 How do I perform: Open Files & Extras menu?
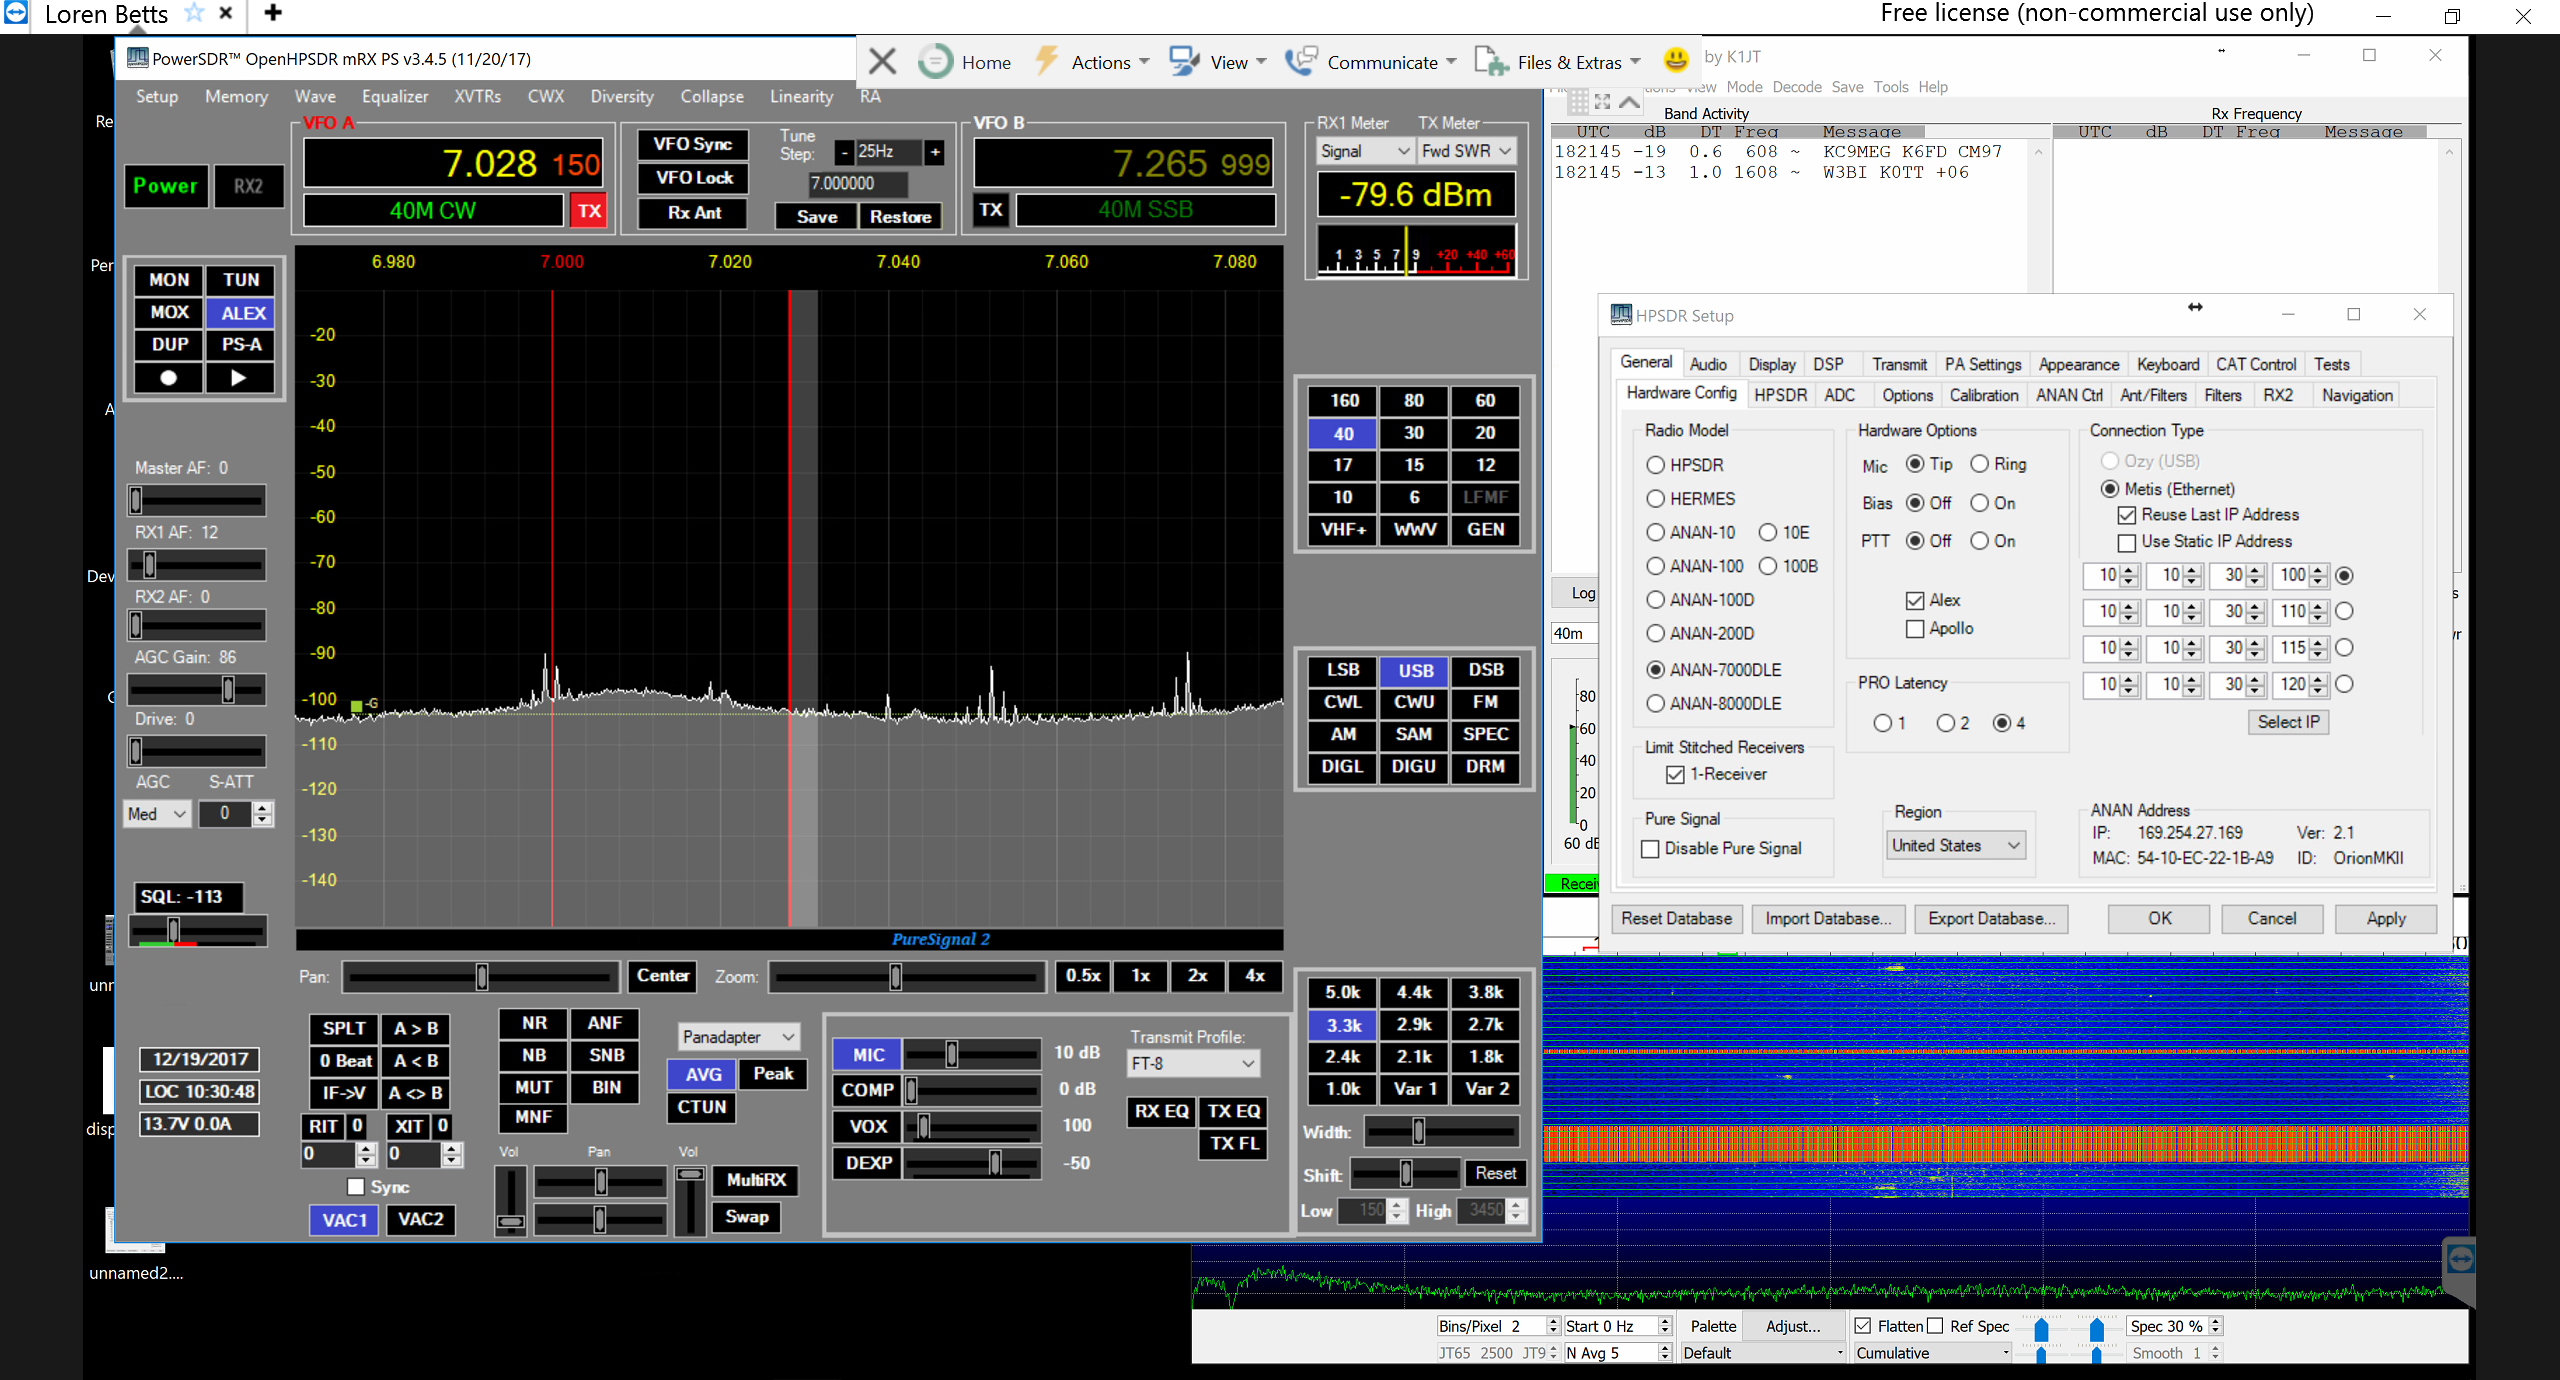(1558, 62)
